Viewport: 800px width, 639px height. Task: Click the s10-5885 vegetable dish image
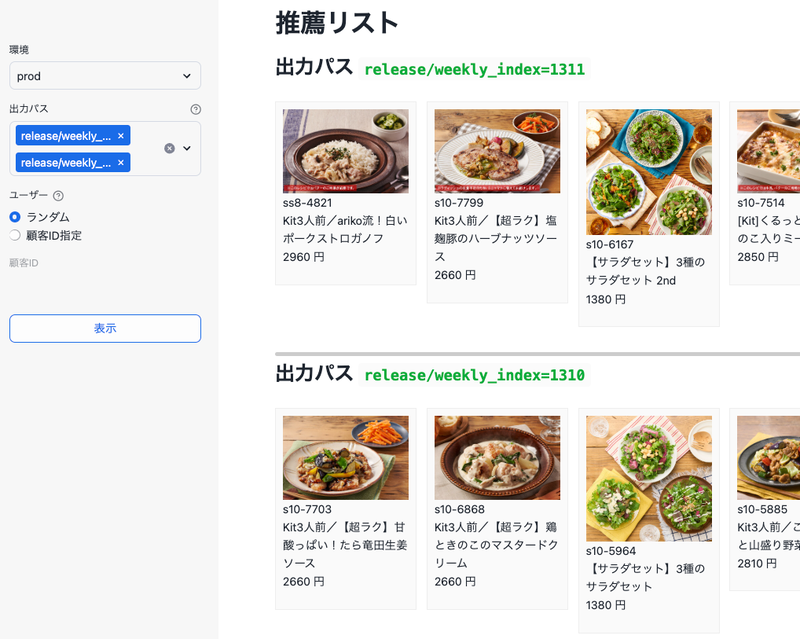click(x=768, y=458)
